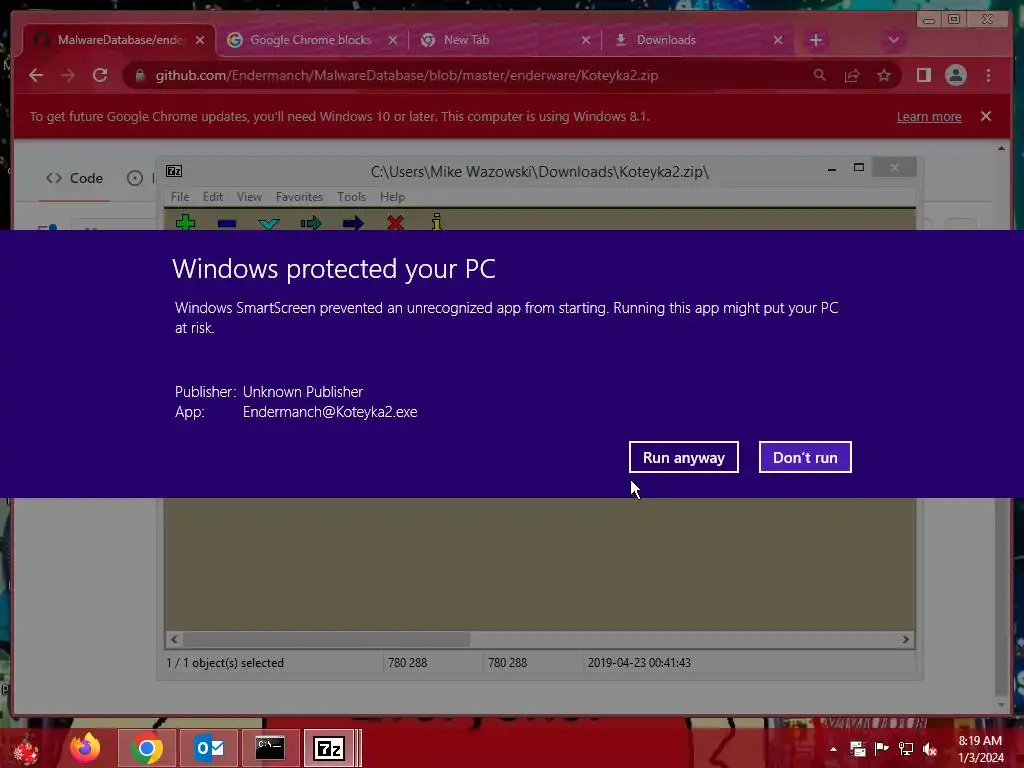The width and height of the screenshot is (1024, 768).
Task: Open the 7-Zip View menu
Action: click(x=249, y=197)
